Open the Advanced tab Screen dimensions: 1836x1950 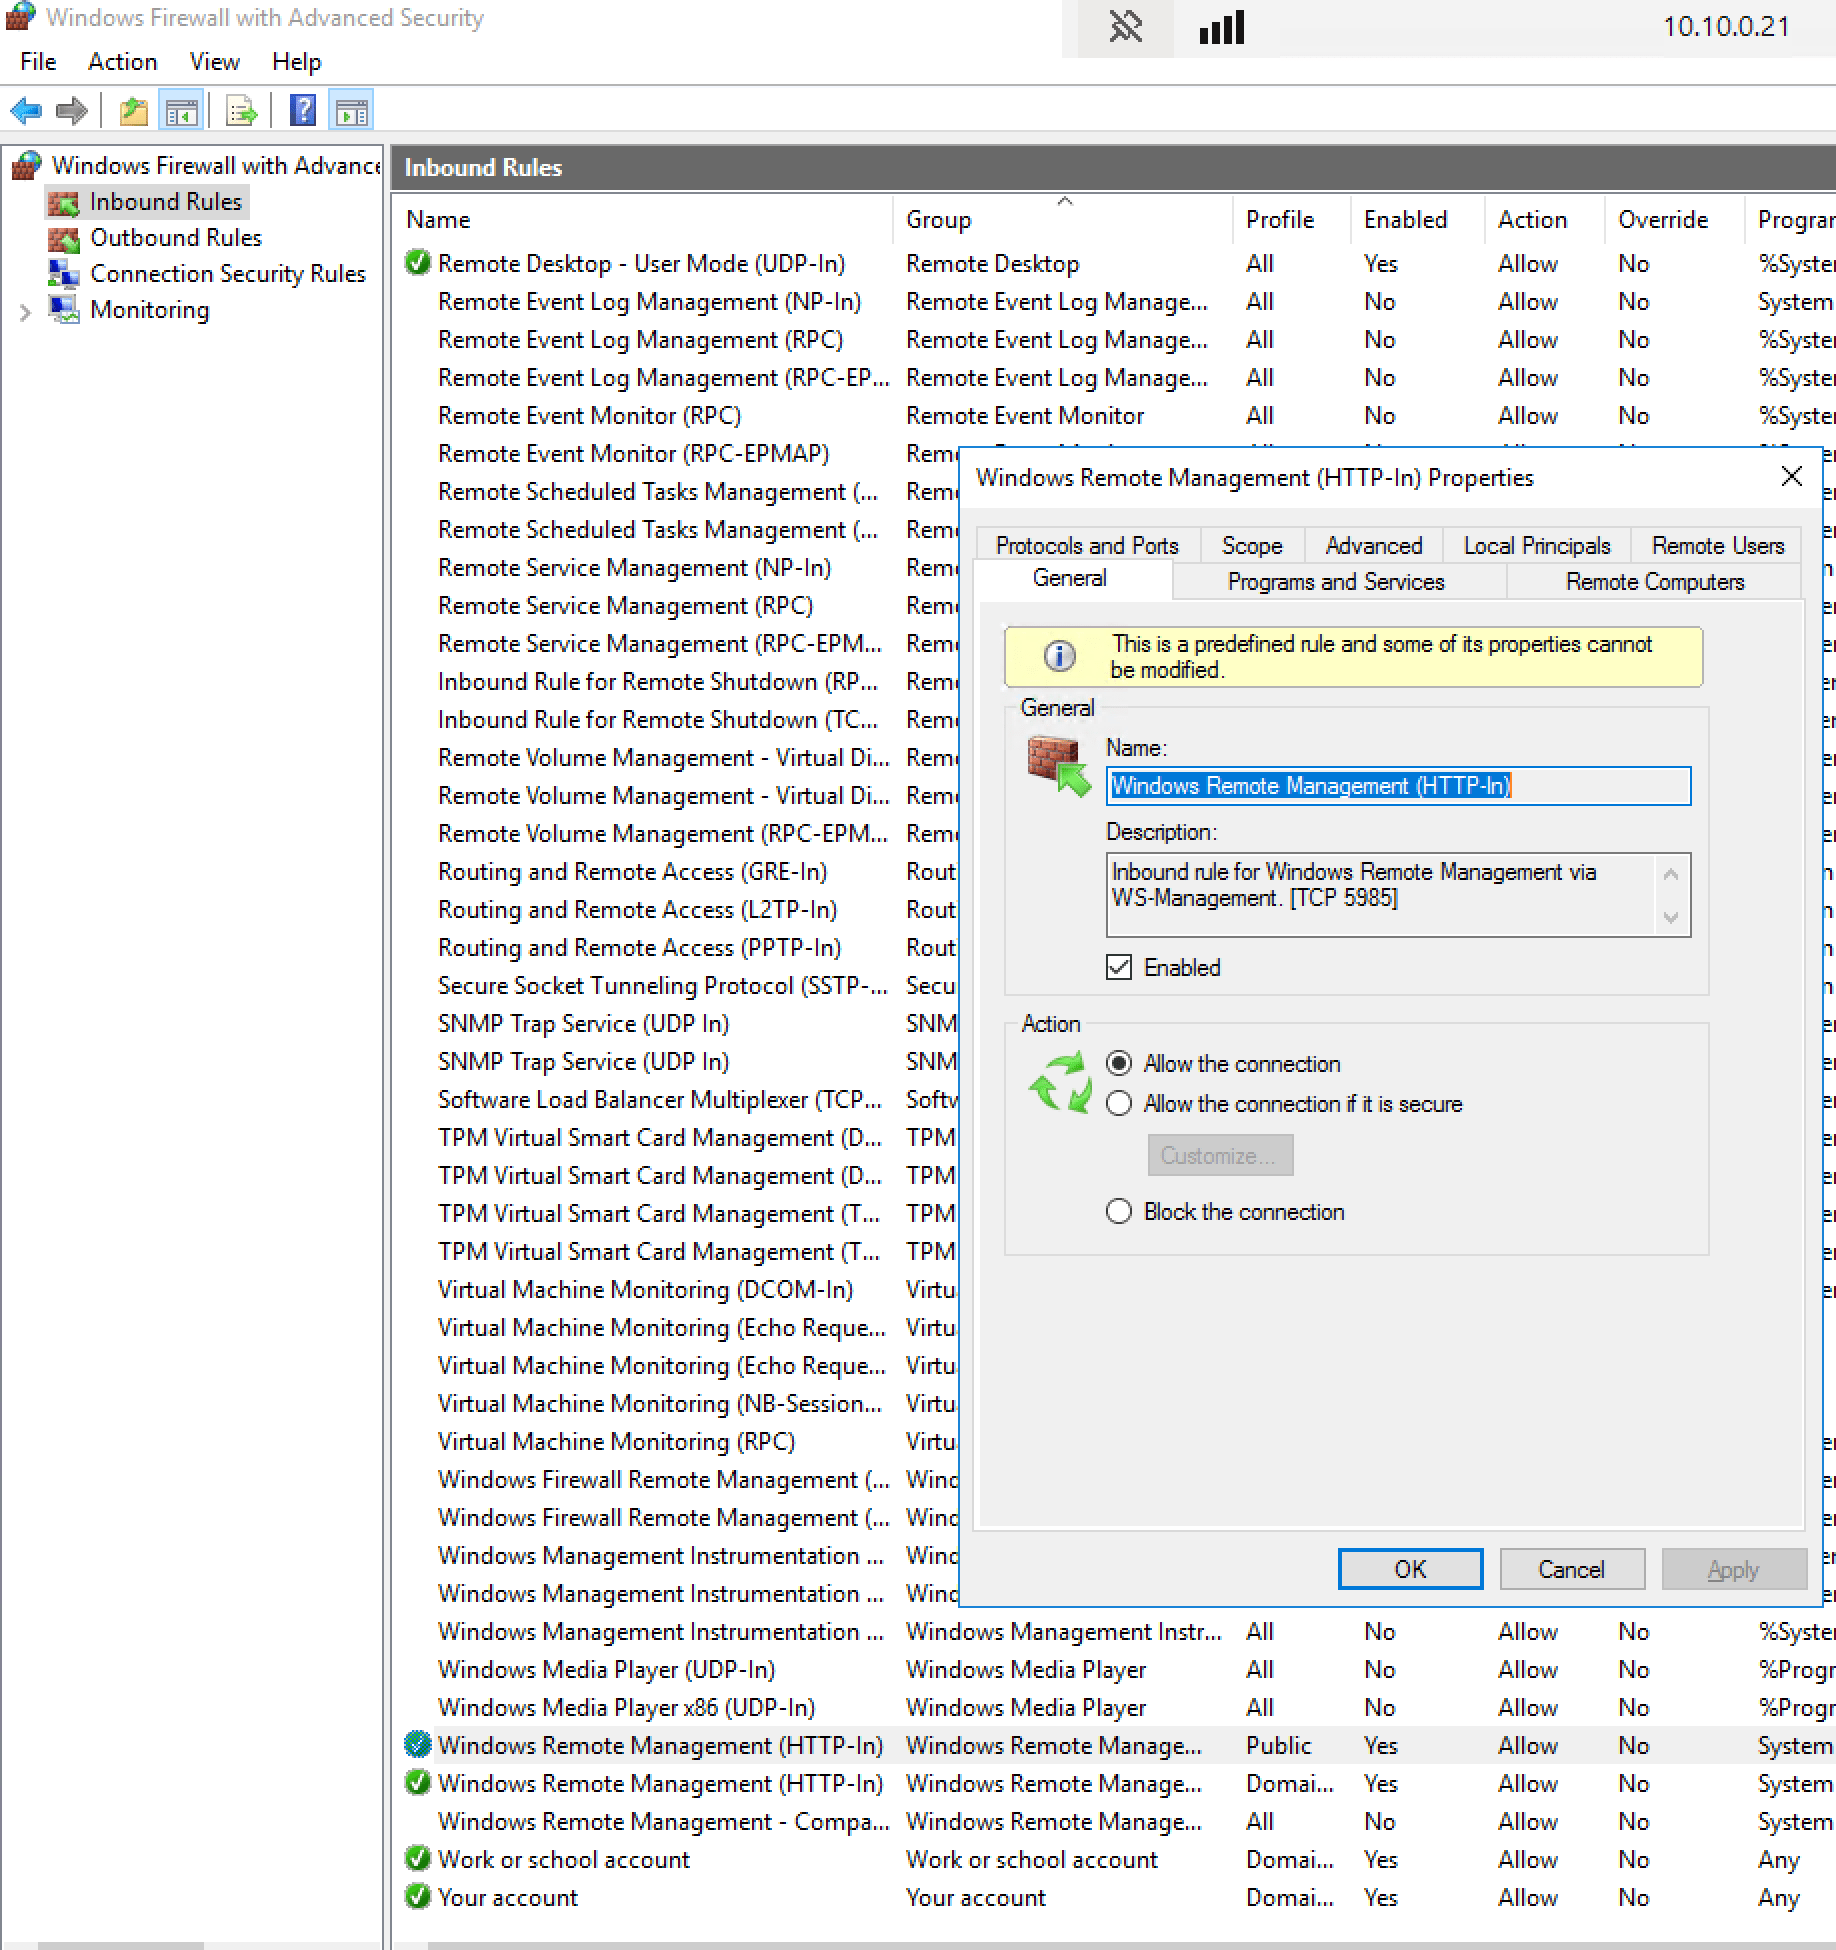[x=1374, y=545]
